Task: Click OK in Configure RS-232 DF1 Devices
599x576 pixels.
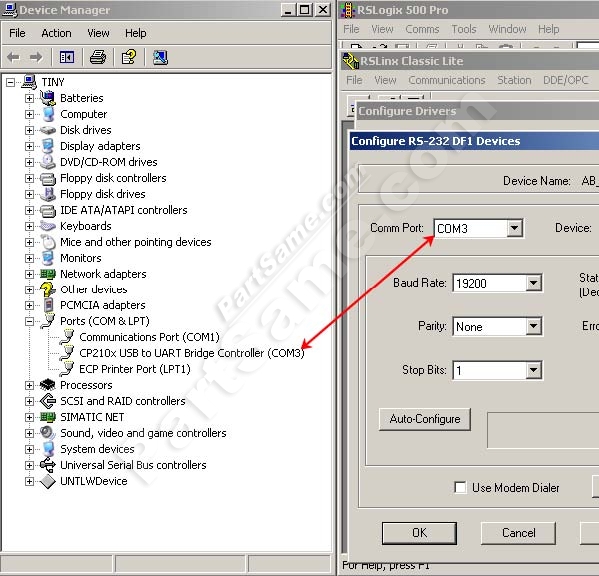Action: pyautogui.click(x=419, y=533)
